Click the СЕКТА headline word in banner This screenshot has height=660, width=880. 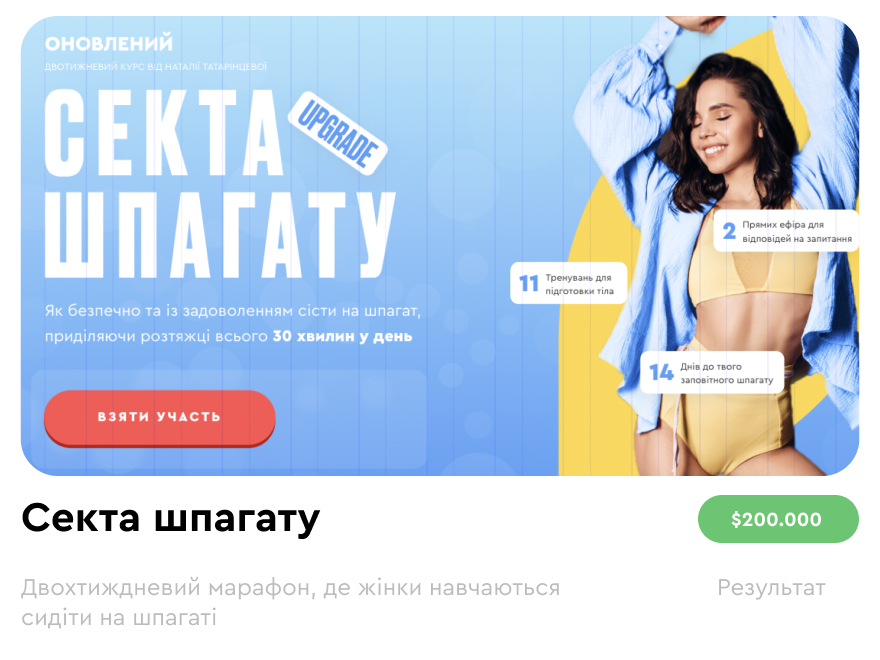pyautogui.click(x=164, y=132)
